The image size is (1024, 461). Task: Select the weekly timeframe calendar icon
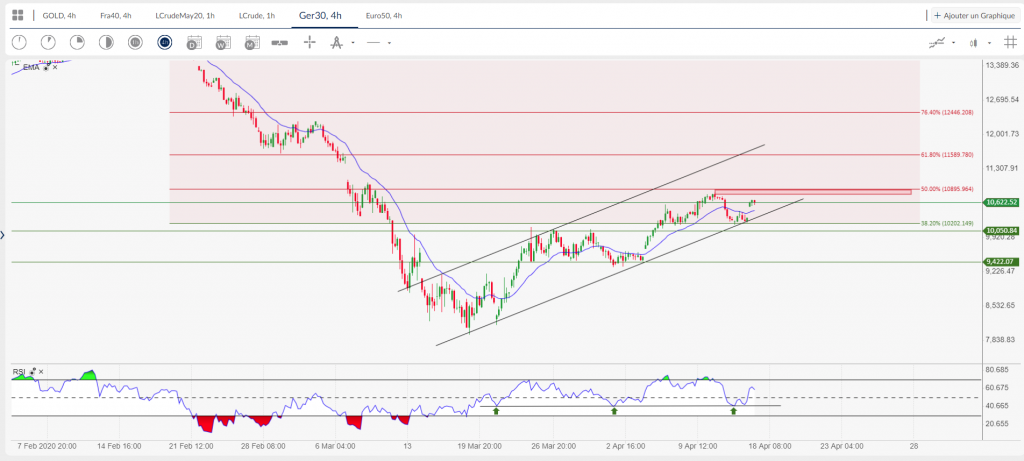[222, 42]
